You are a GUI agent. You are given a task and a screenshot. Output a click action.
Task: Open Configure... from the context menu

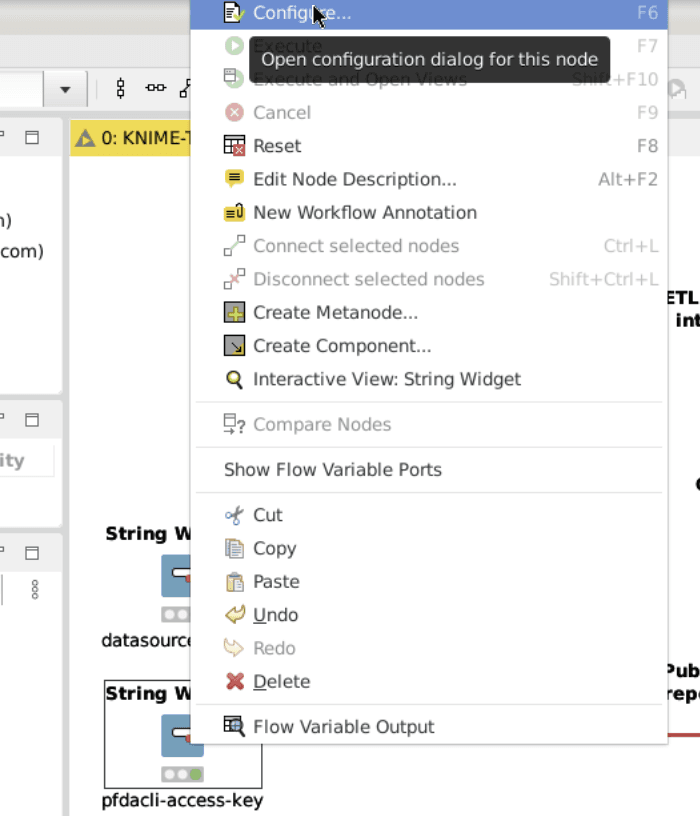click(429, 13)
